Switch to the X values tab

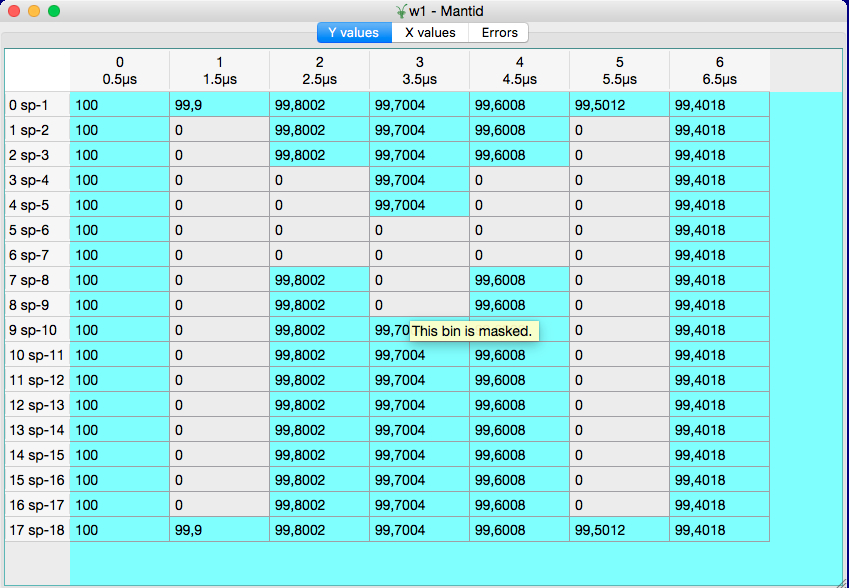(x=430, y=33)
